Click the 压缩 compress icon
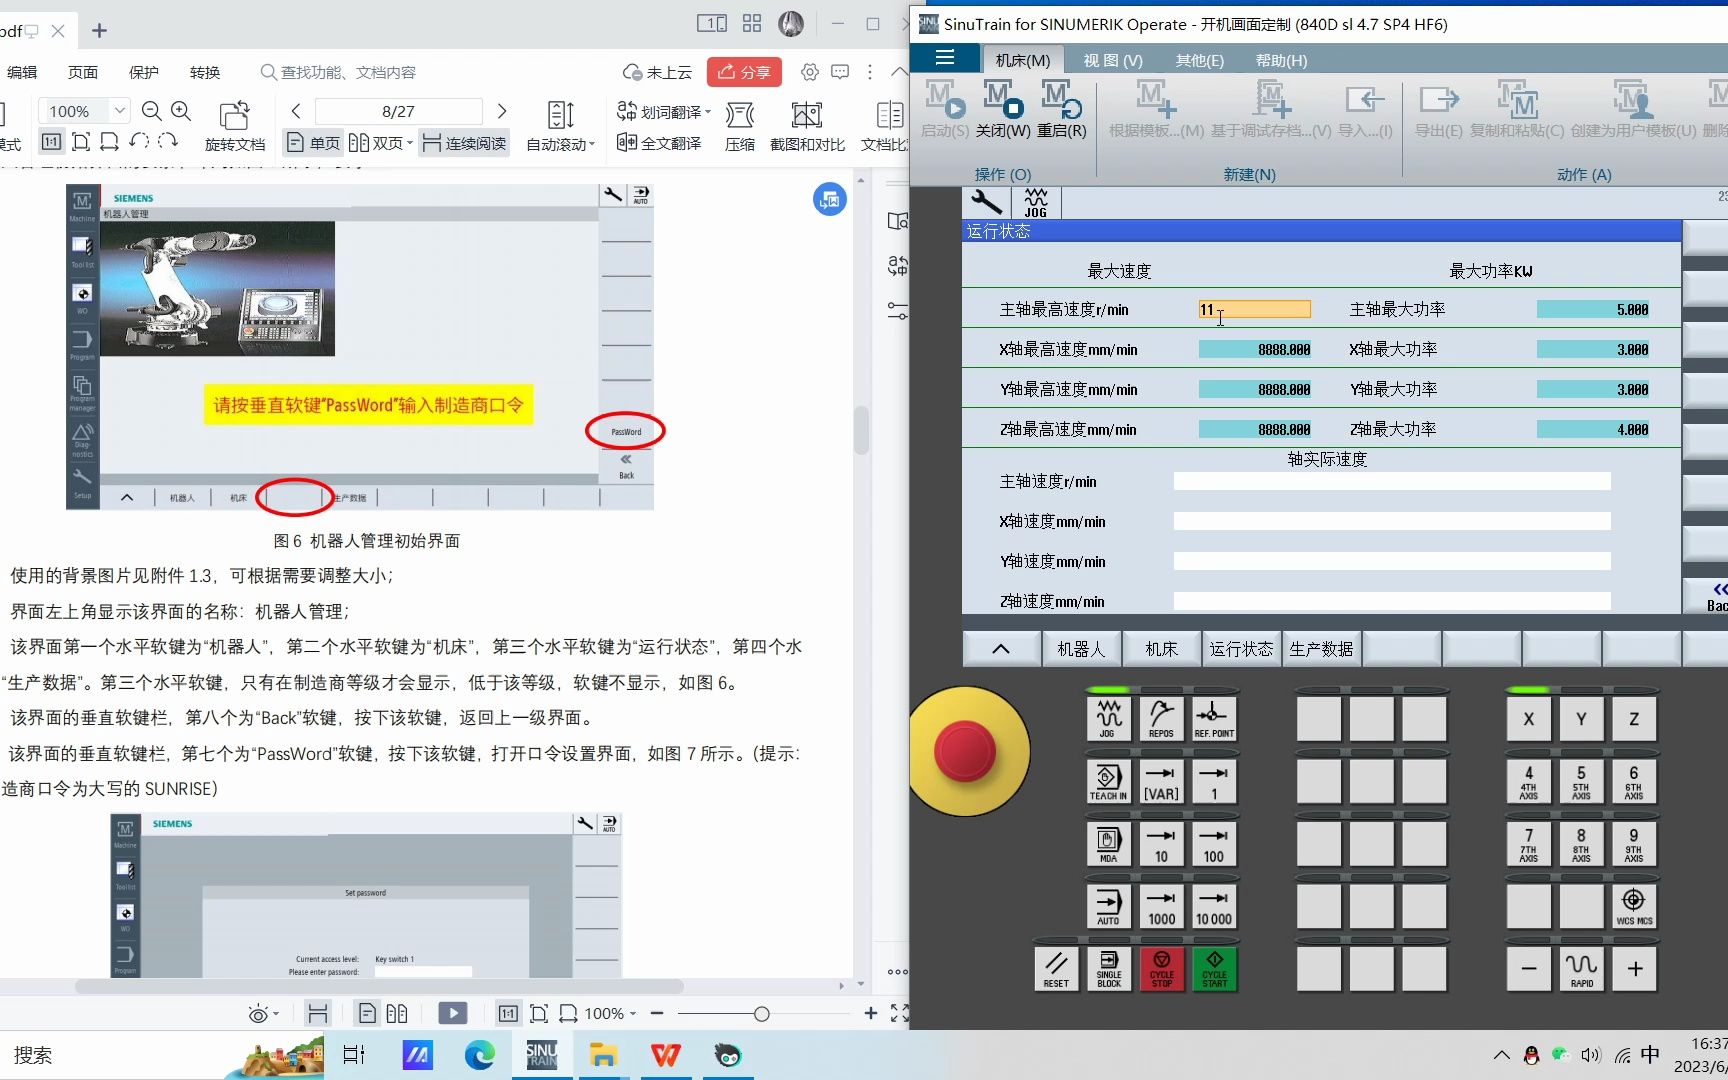The height and width of the screenshot is (1080, 1728). point(740,125)
